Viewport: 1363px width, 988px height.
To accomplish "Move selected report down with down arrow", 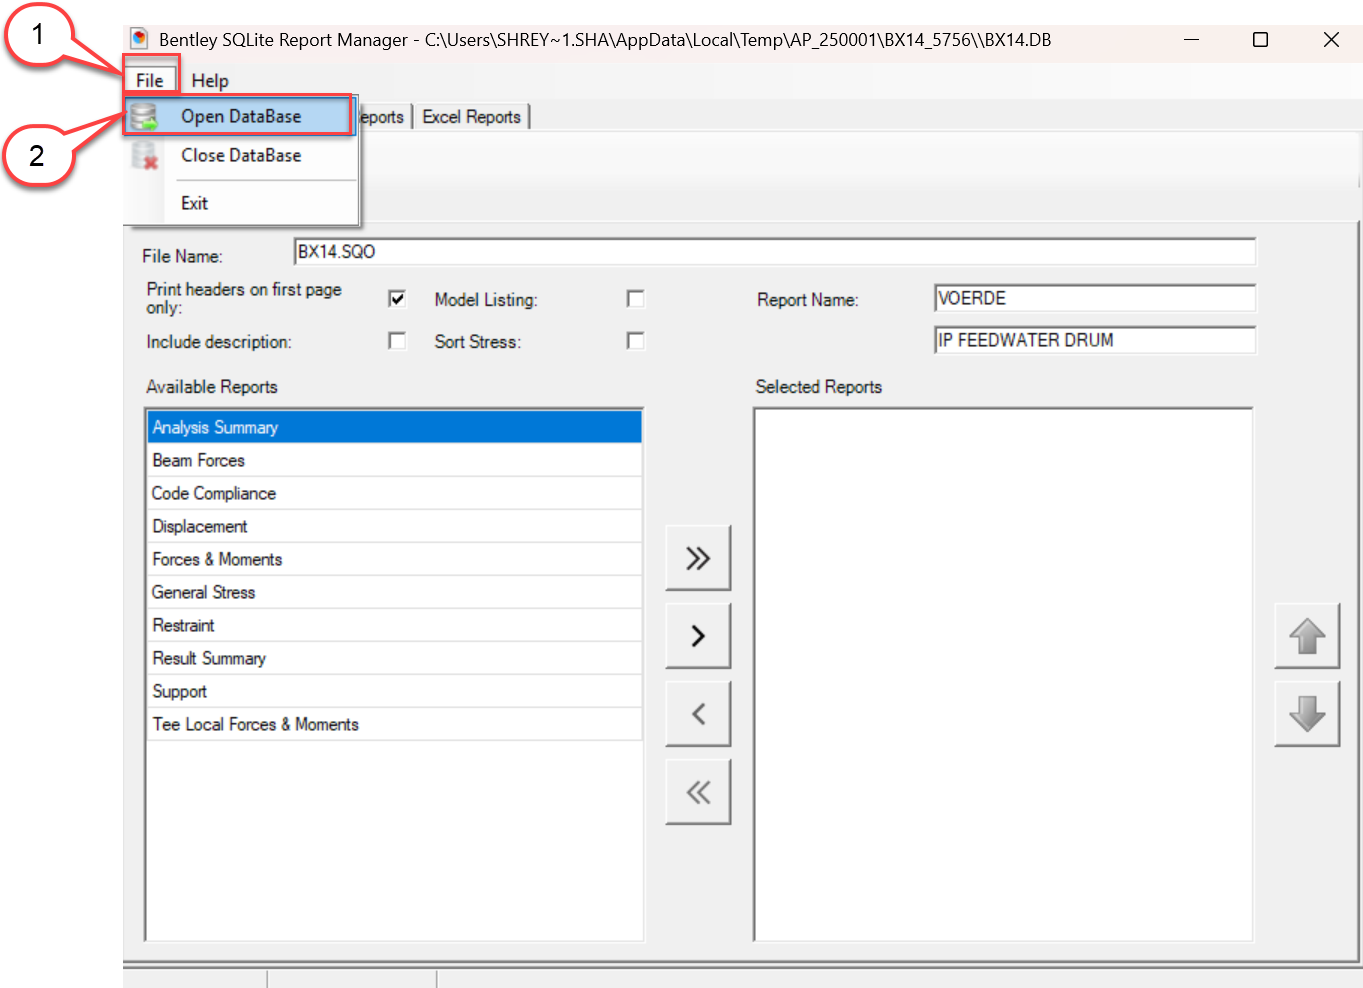I will 1307,714.
